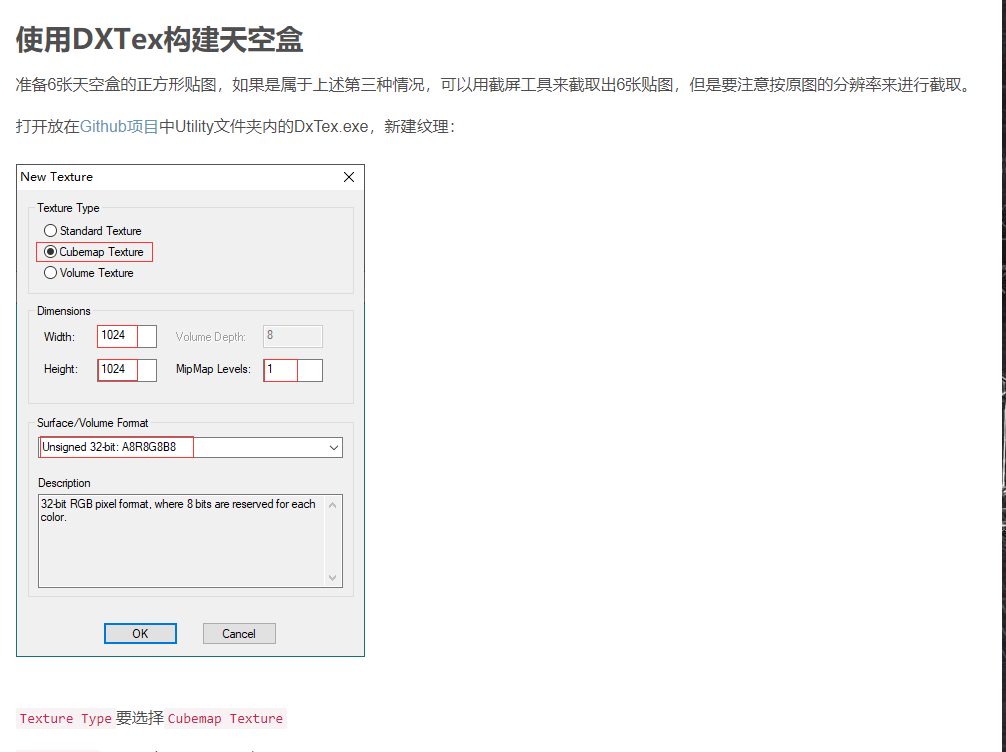Click the inline code Cubemap Texture
The height and width of the screenshot is (752, 1006).
coord(225,719)
